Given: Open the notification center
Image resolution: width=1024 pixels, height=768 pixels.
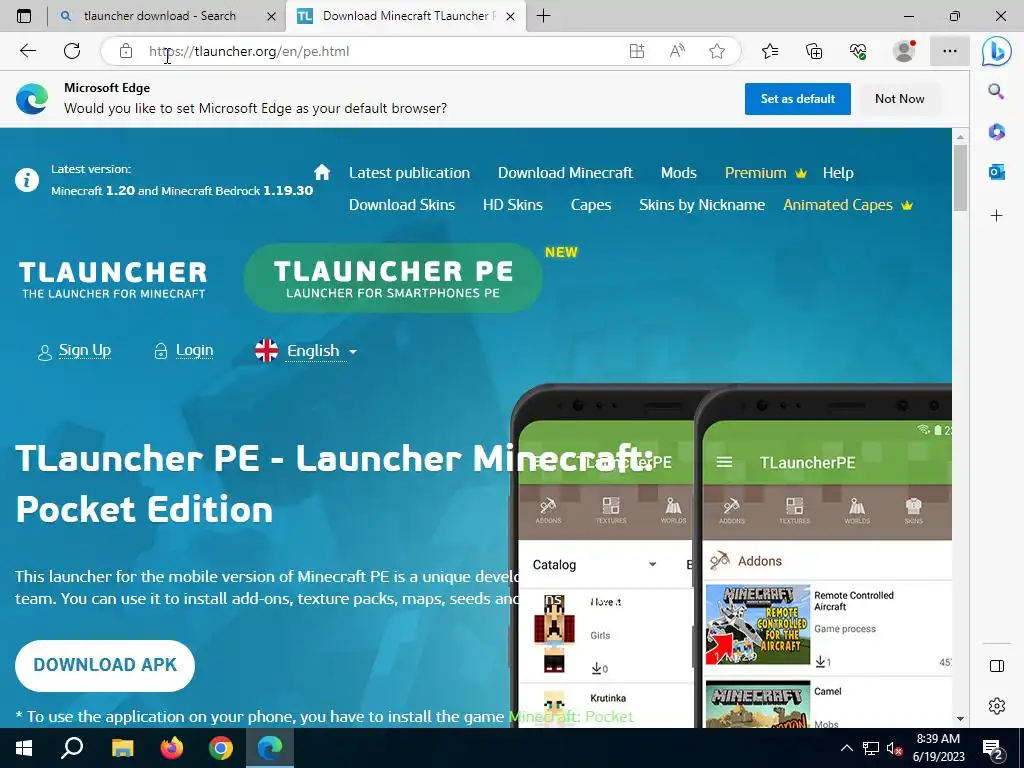Looking at the screenshot, I should click(x=993, y=748).
